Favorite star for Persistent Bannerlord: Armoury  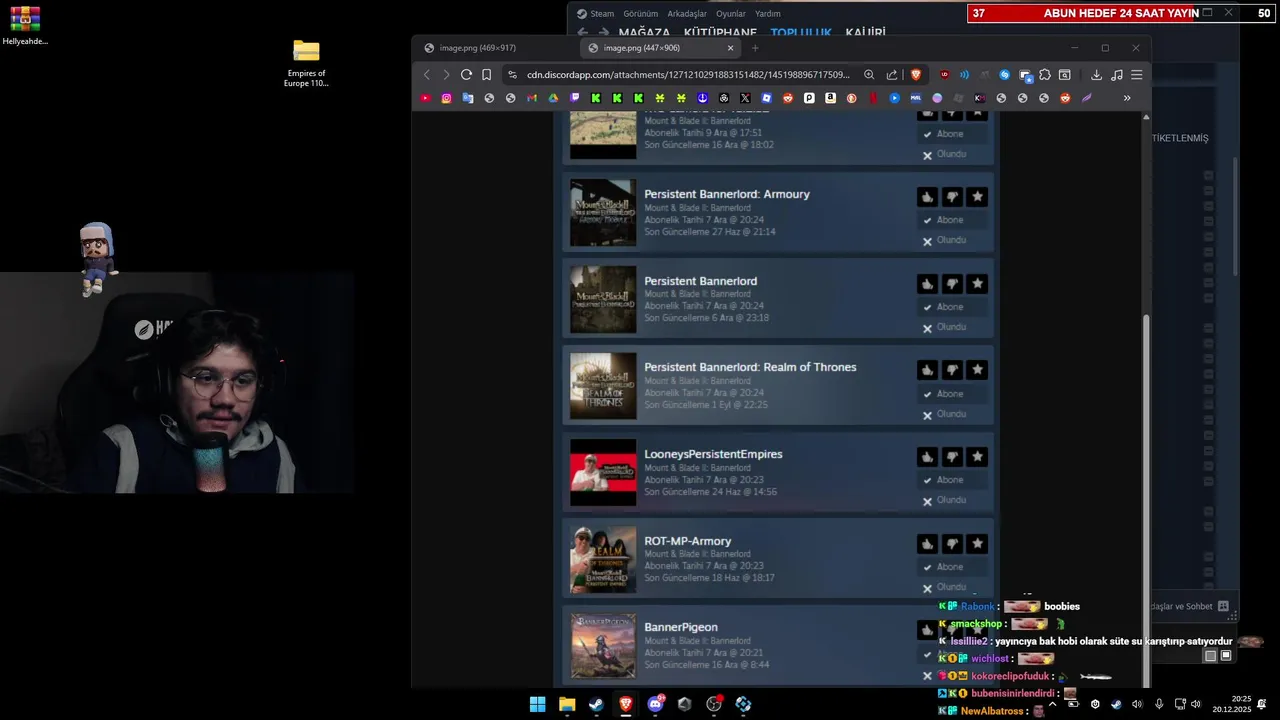978,198
